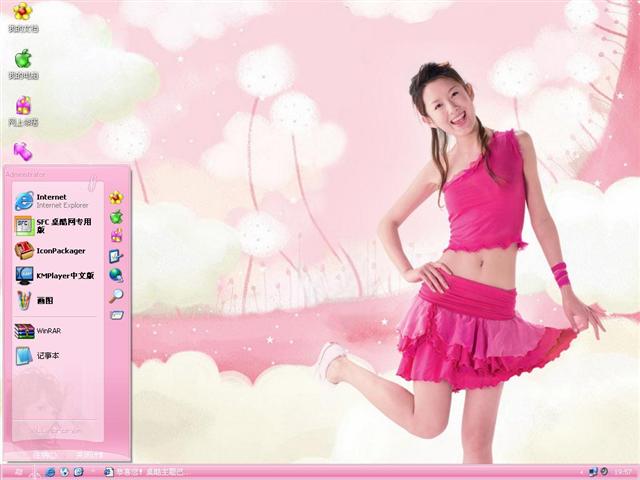The width and height of the screenshot is (640, 480).
Task: Expand All Programs in Start menu
Action: tap(56, 430)
